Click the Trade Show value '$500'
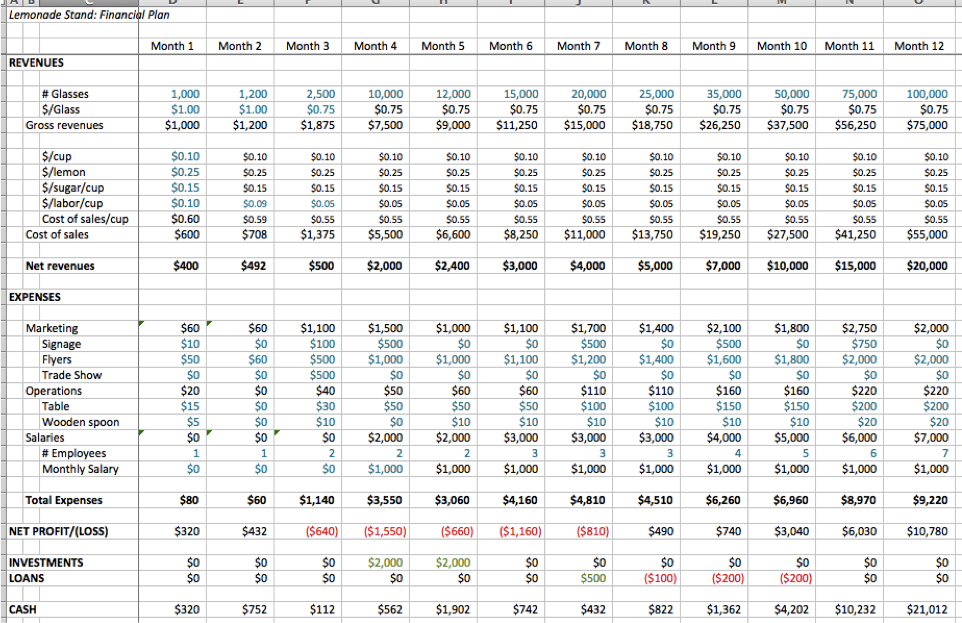 pyautogui.click(x=322, y=375)
